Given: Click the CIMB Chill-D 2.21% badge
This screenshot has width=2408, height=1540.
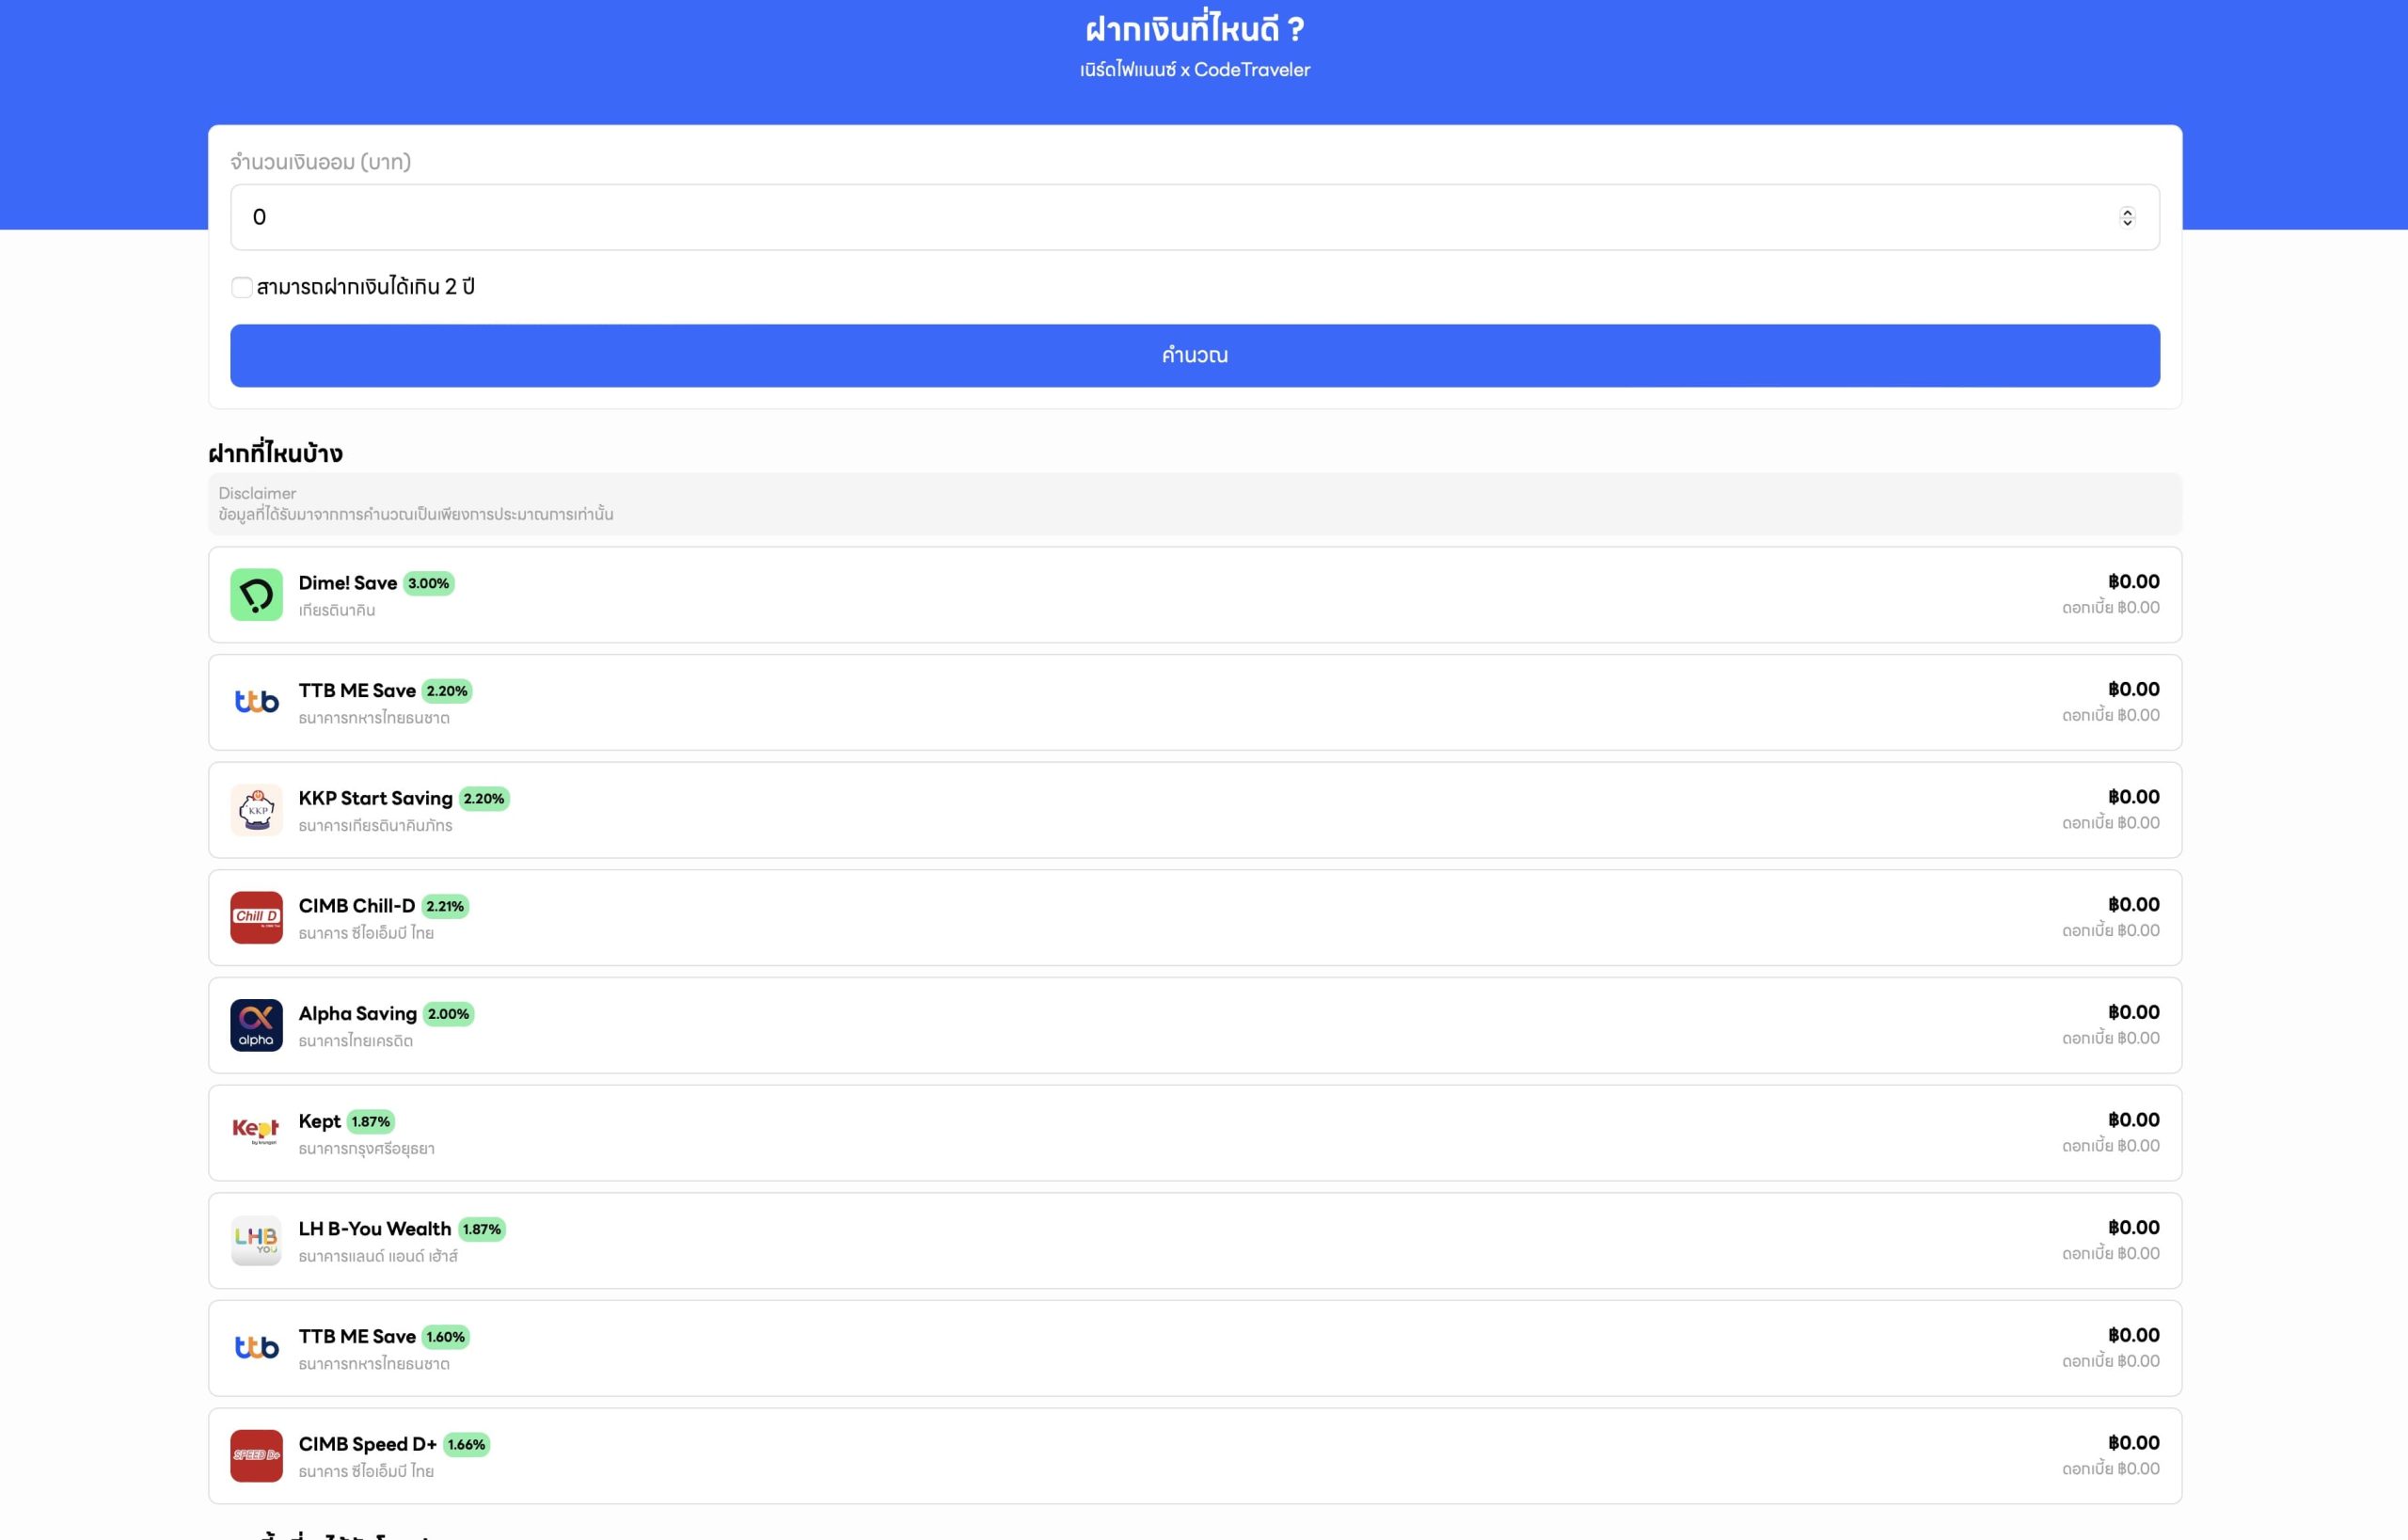Looking at the screenshot, I should click(x=444, y=906).
